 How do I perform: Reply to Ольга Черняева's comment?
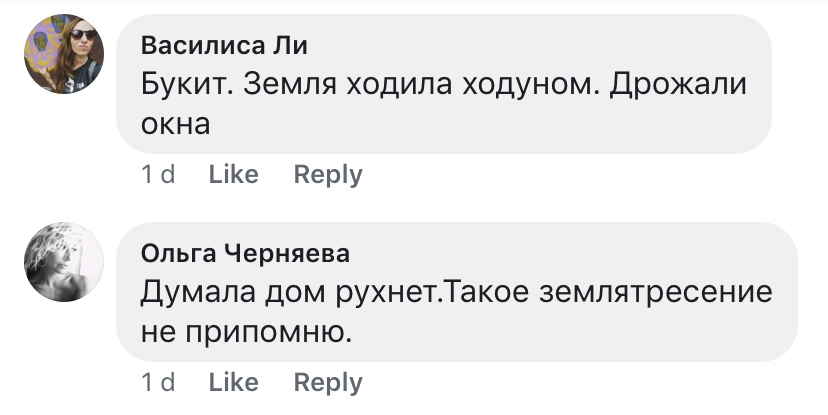click(x=327, y=382)
